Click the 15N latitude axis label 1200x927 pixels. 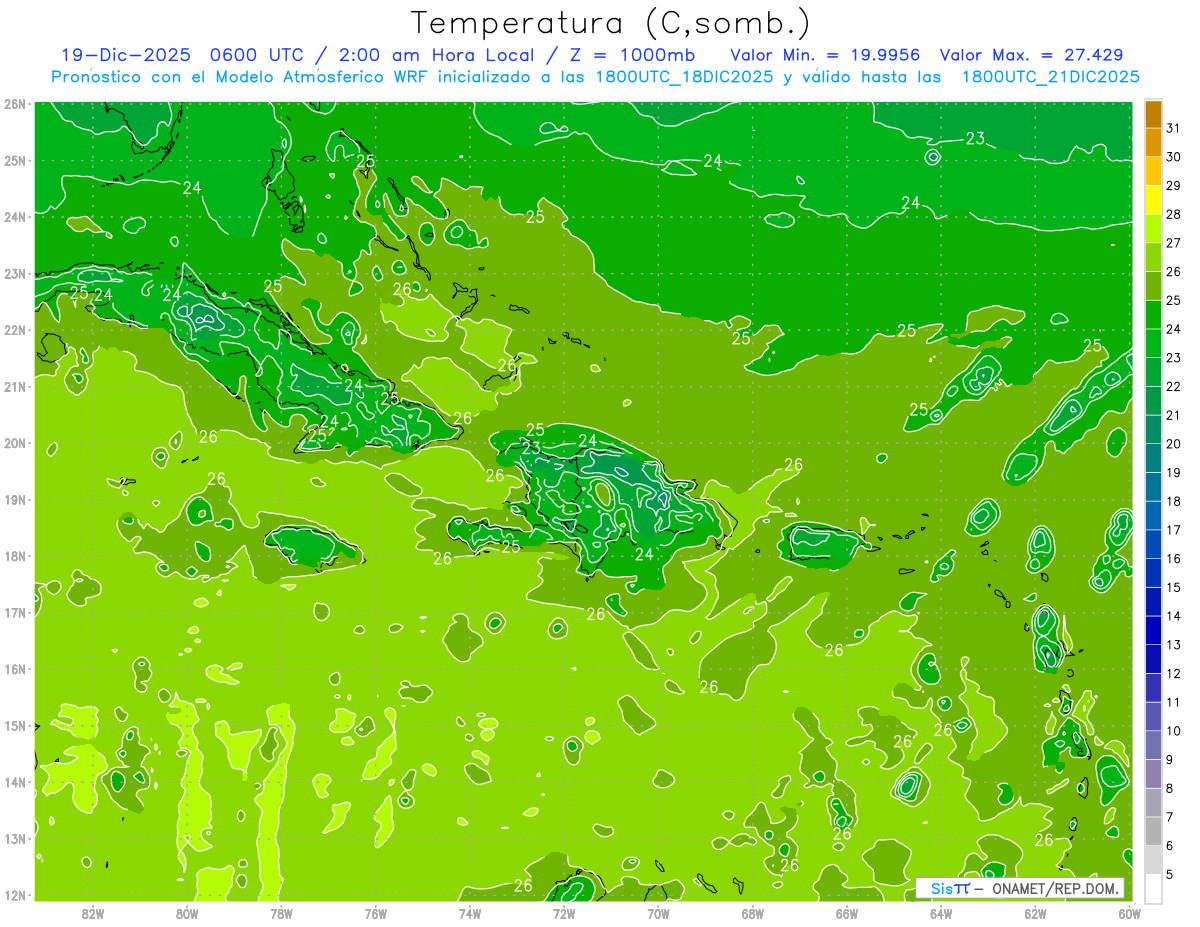tap(14, 725)
